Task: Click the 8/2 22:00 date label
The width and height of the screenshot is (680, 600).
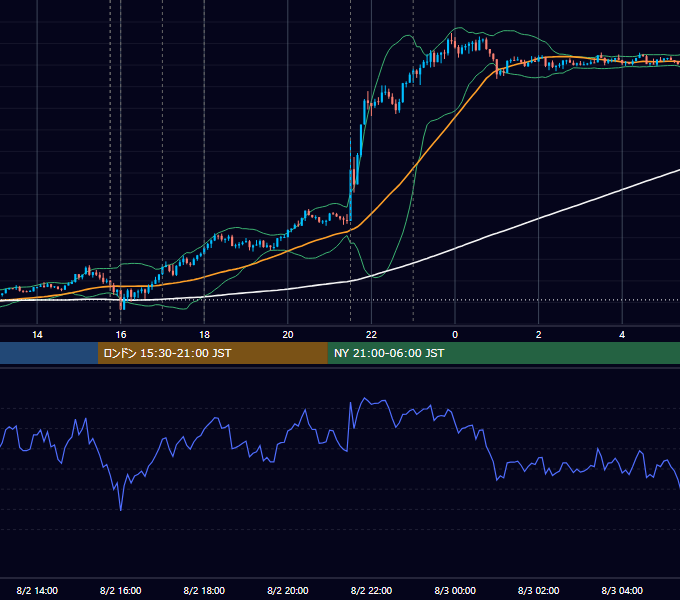Action: tap(371, 590)
